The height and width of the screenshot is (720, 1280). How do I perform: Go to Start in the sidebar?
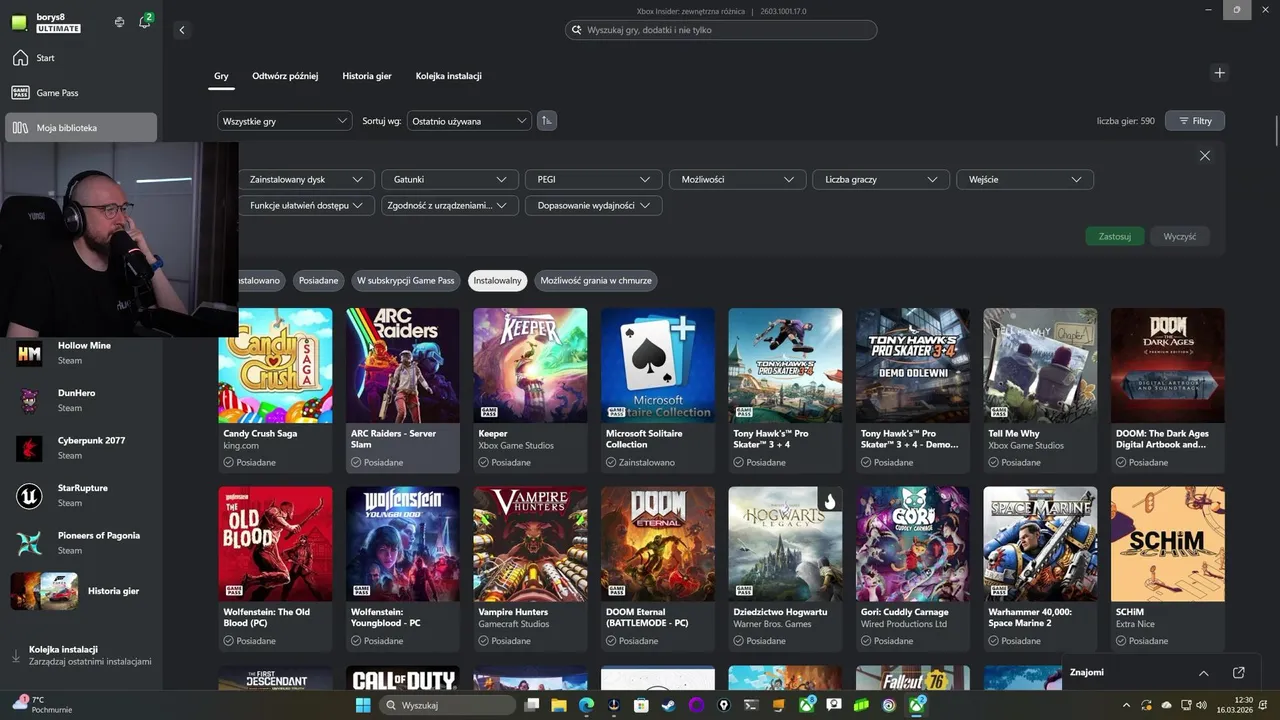pyautogui.click(x=81, y=58)
